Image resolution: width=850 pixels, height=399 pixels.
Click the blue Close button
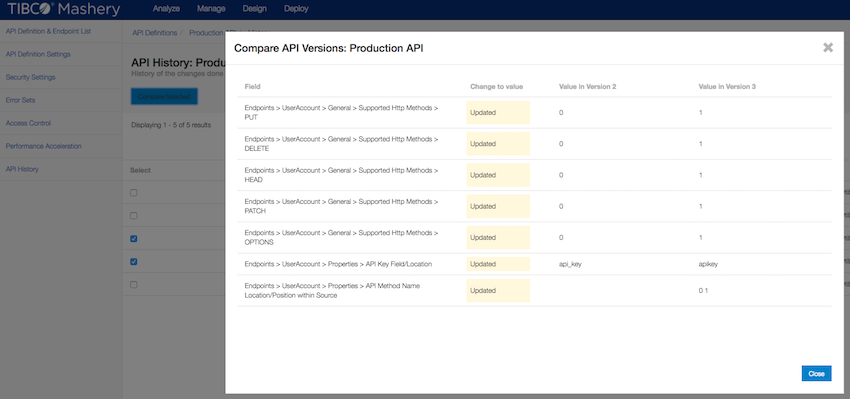click(x=816, y=374)
